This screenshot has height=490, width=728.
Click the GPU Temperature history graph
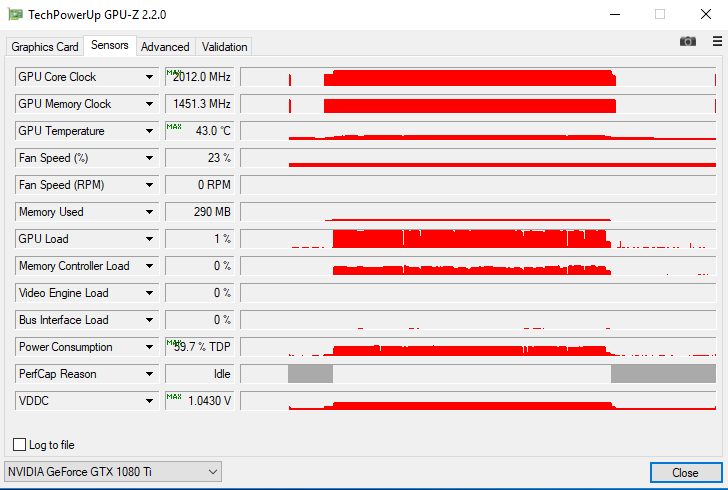pos(478,131)
